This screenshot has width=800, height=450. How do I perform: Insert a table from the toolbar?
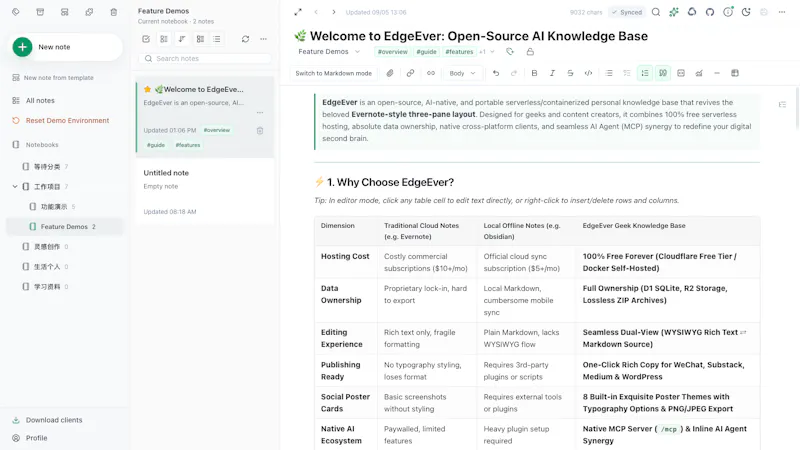(x=735, y=73)
